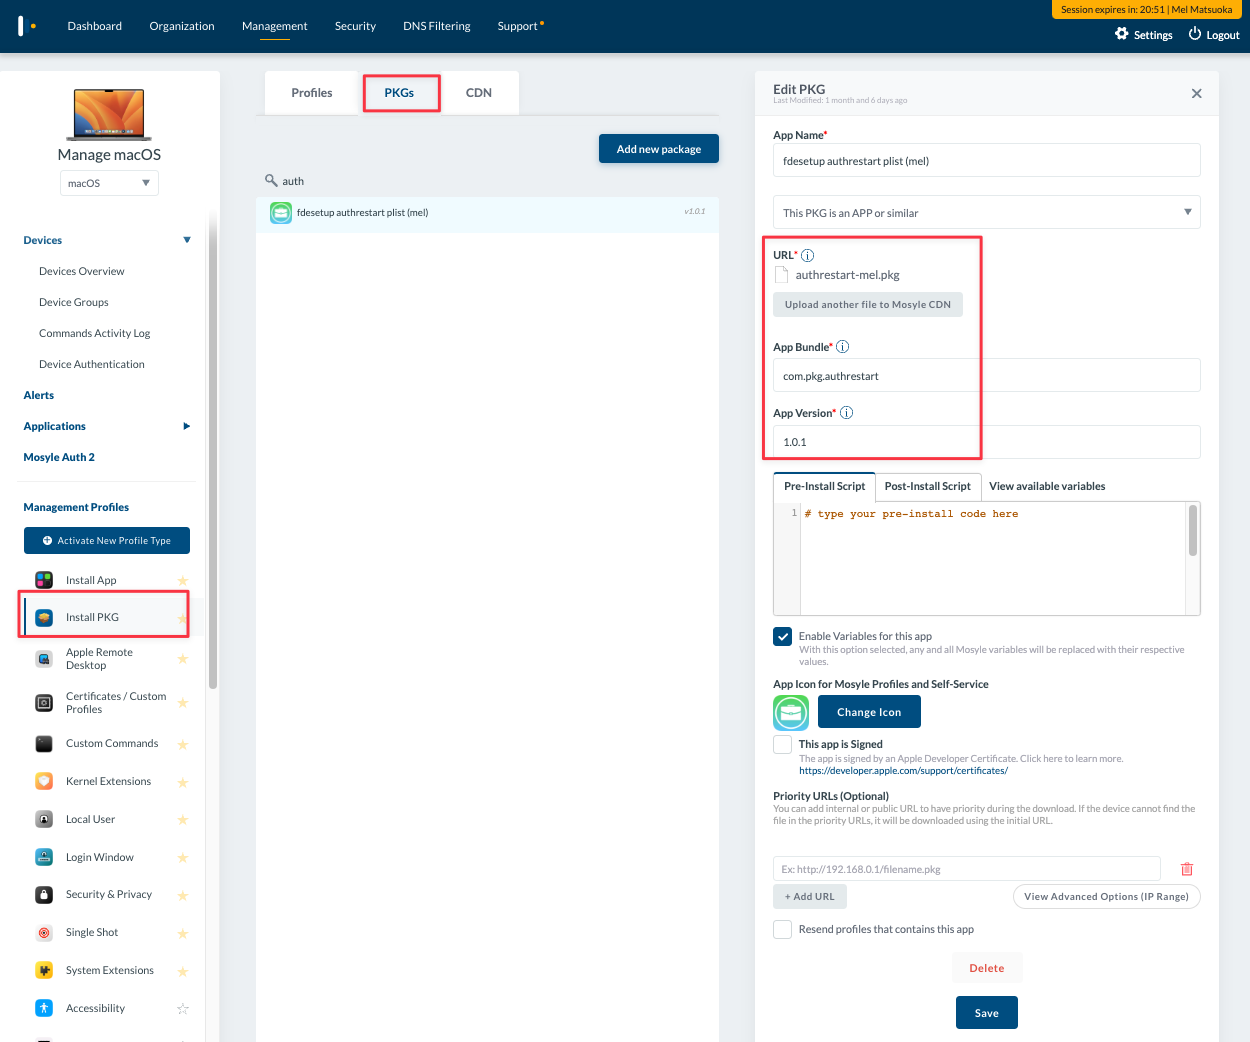Screen dimensions: 1250x1042
Task: Click the Accessibility icon
Action: (44, 1008)
